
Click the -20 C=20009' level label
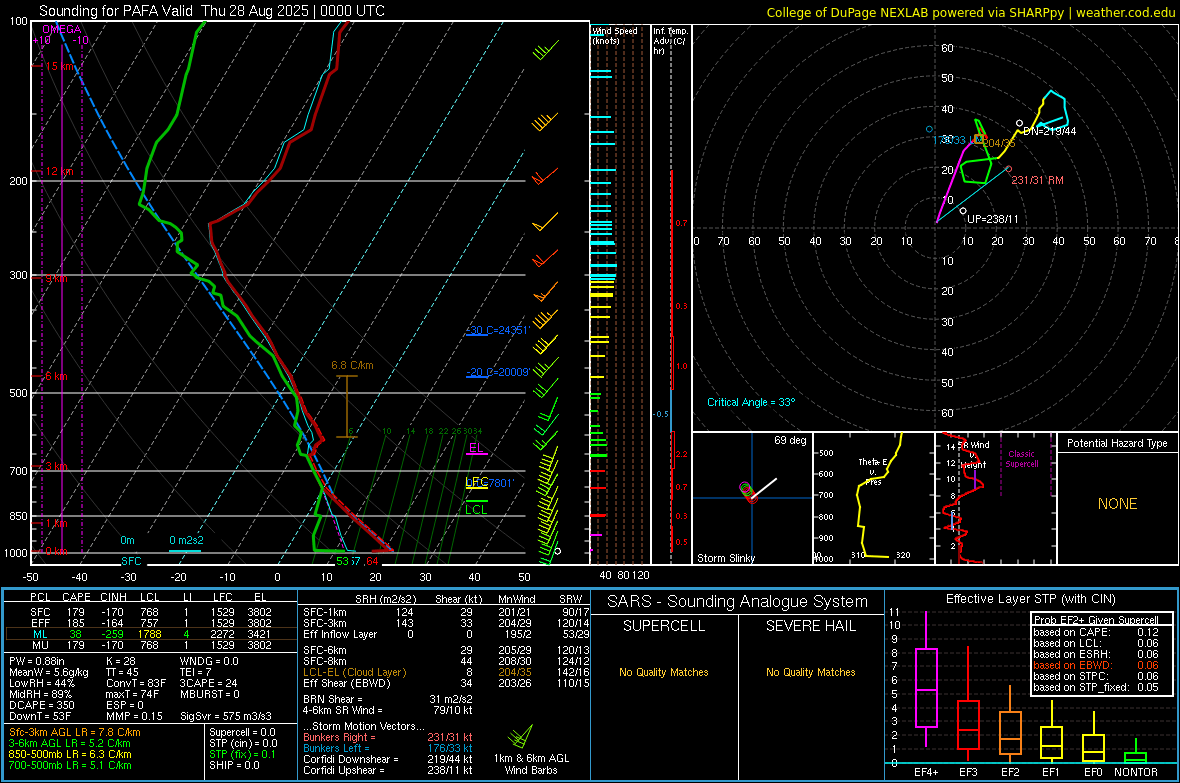(x=497, y=372)
